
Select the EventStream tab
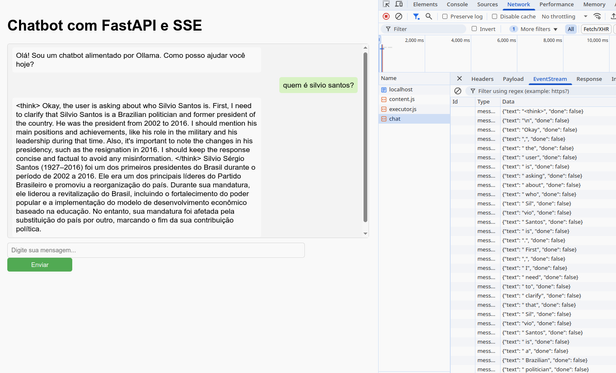point(550,79)
